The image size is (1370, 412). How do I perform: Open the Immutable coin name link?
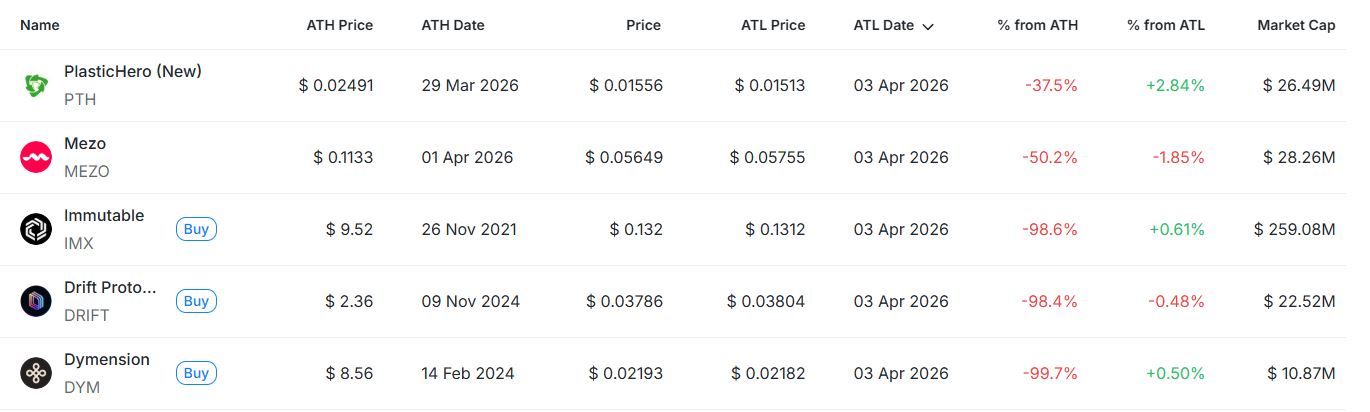(104, 216)
